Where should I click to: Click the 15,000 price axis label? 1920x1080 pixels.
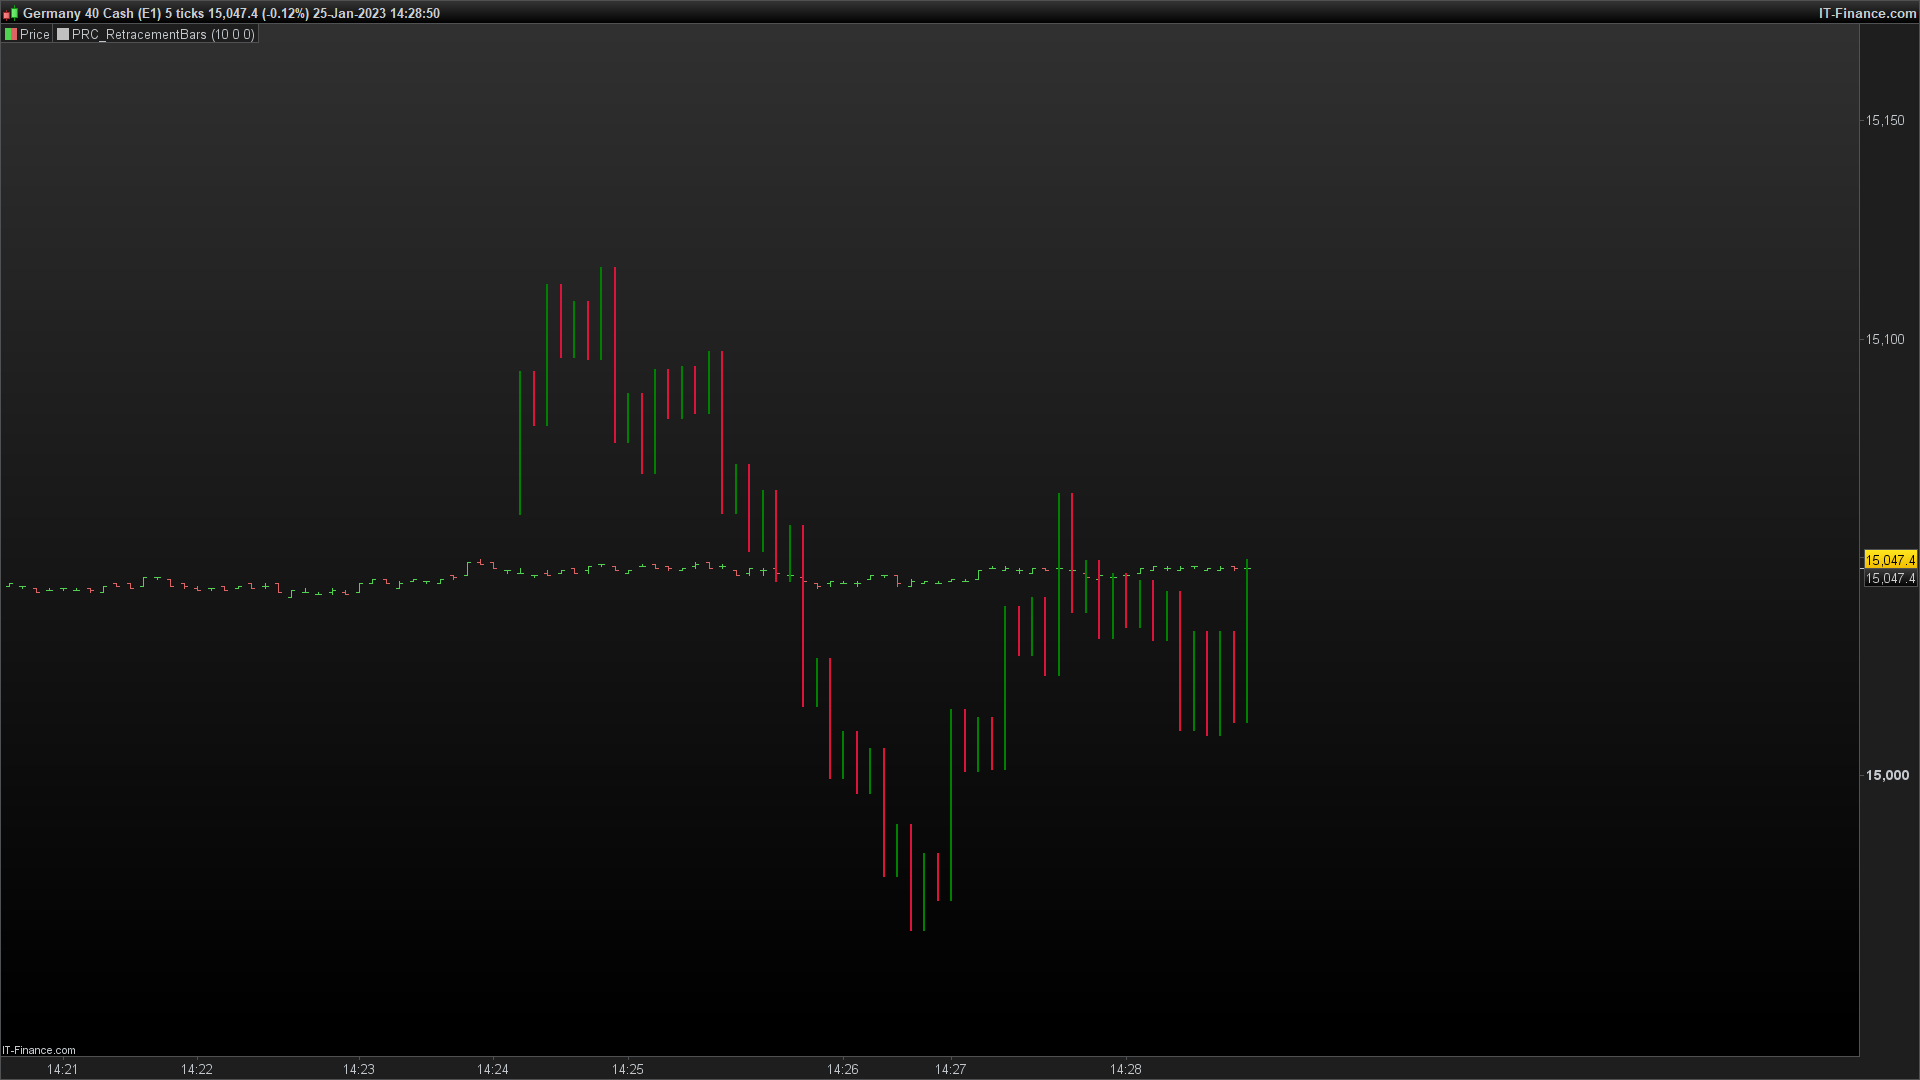click(1887, 775)
